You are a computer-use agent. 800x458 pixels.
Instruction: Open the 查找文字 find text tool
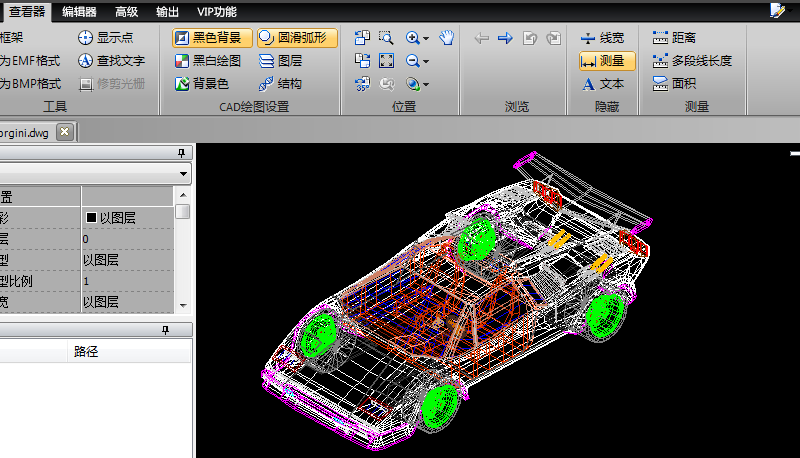tap(111, 61)
